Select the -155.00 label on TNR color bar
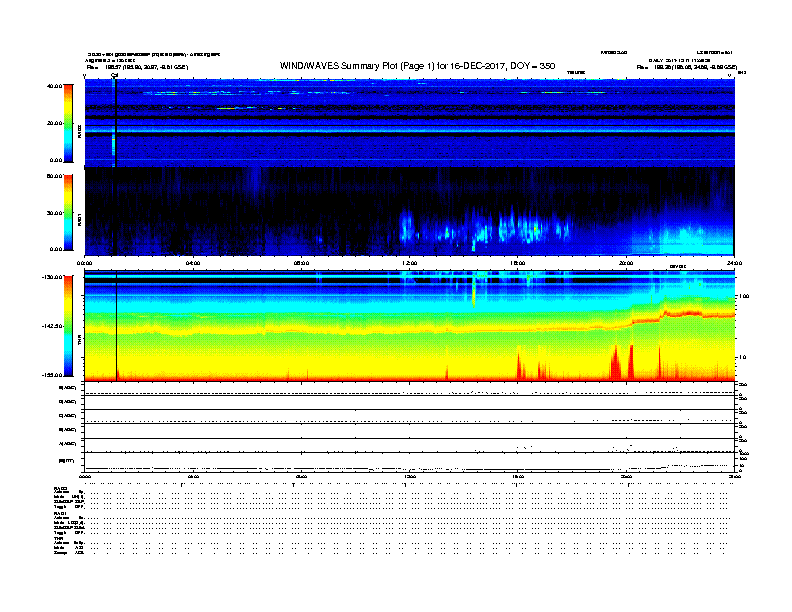 click(x=52, y=375)
